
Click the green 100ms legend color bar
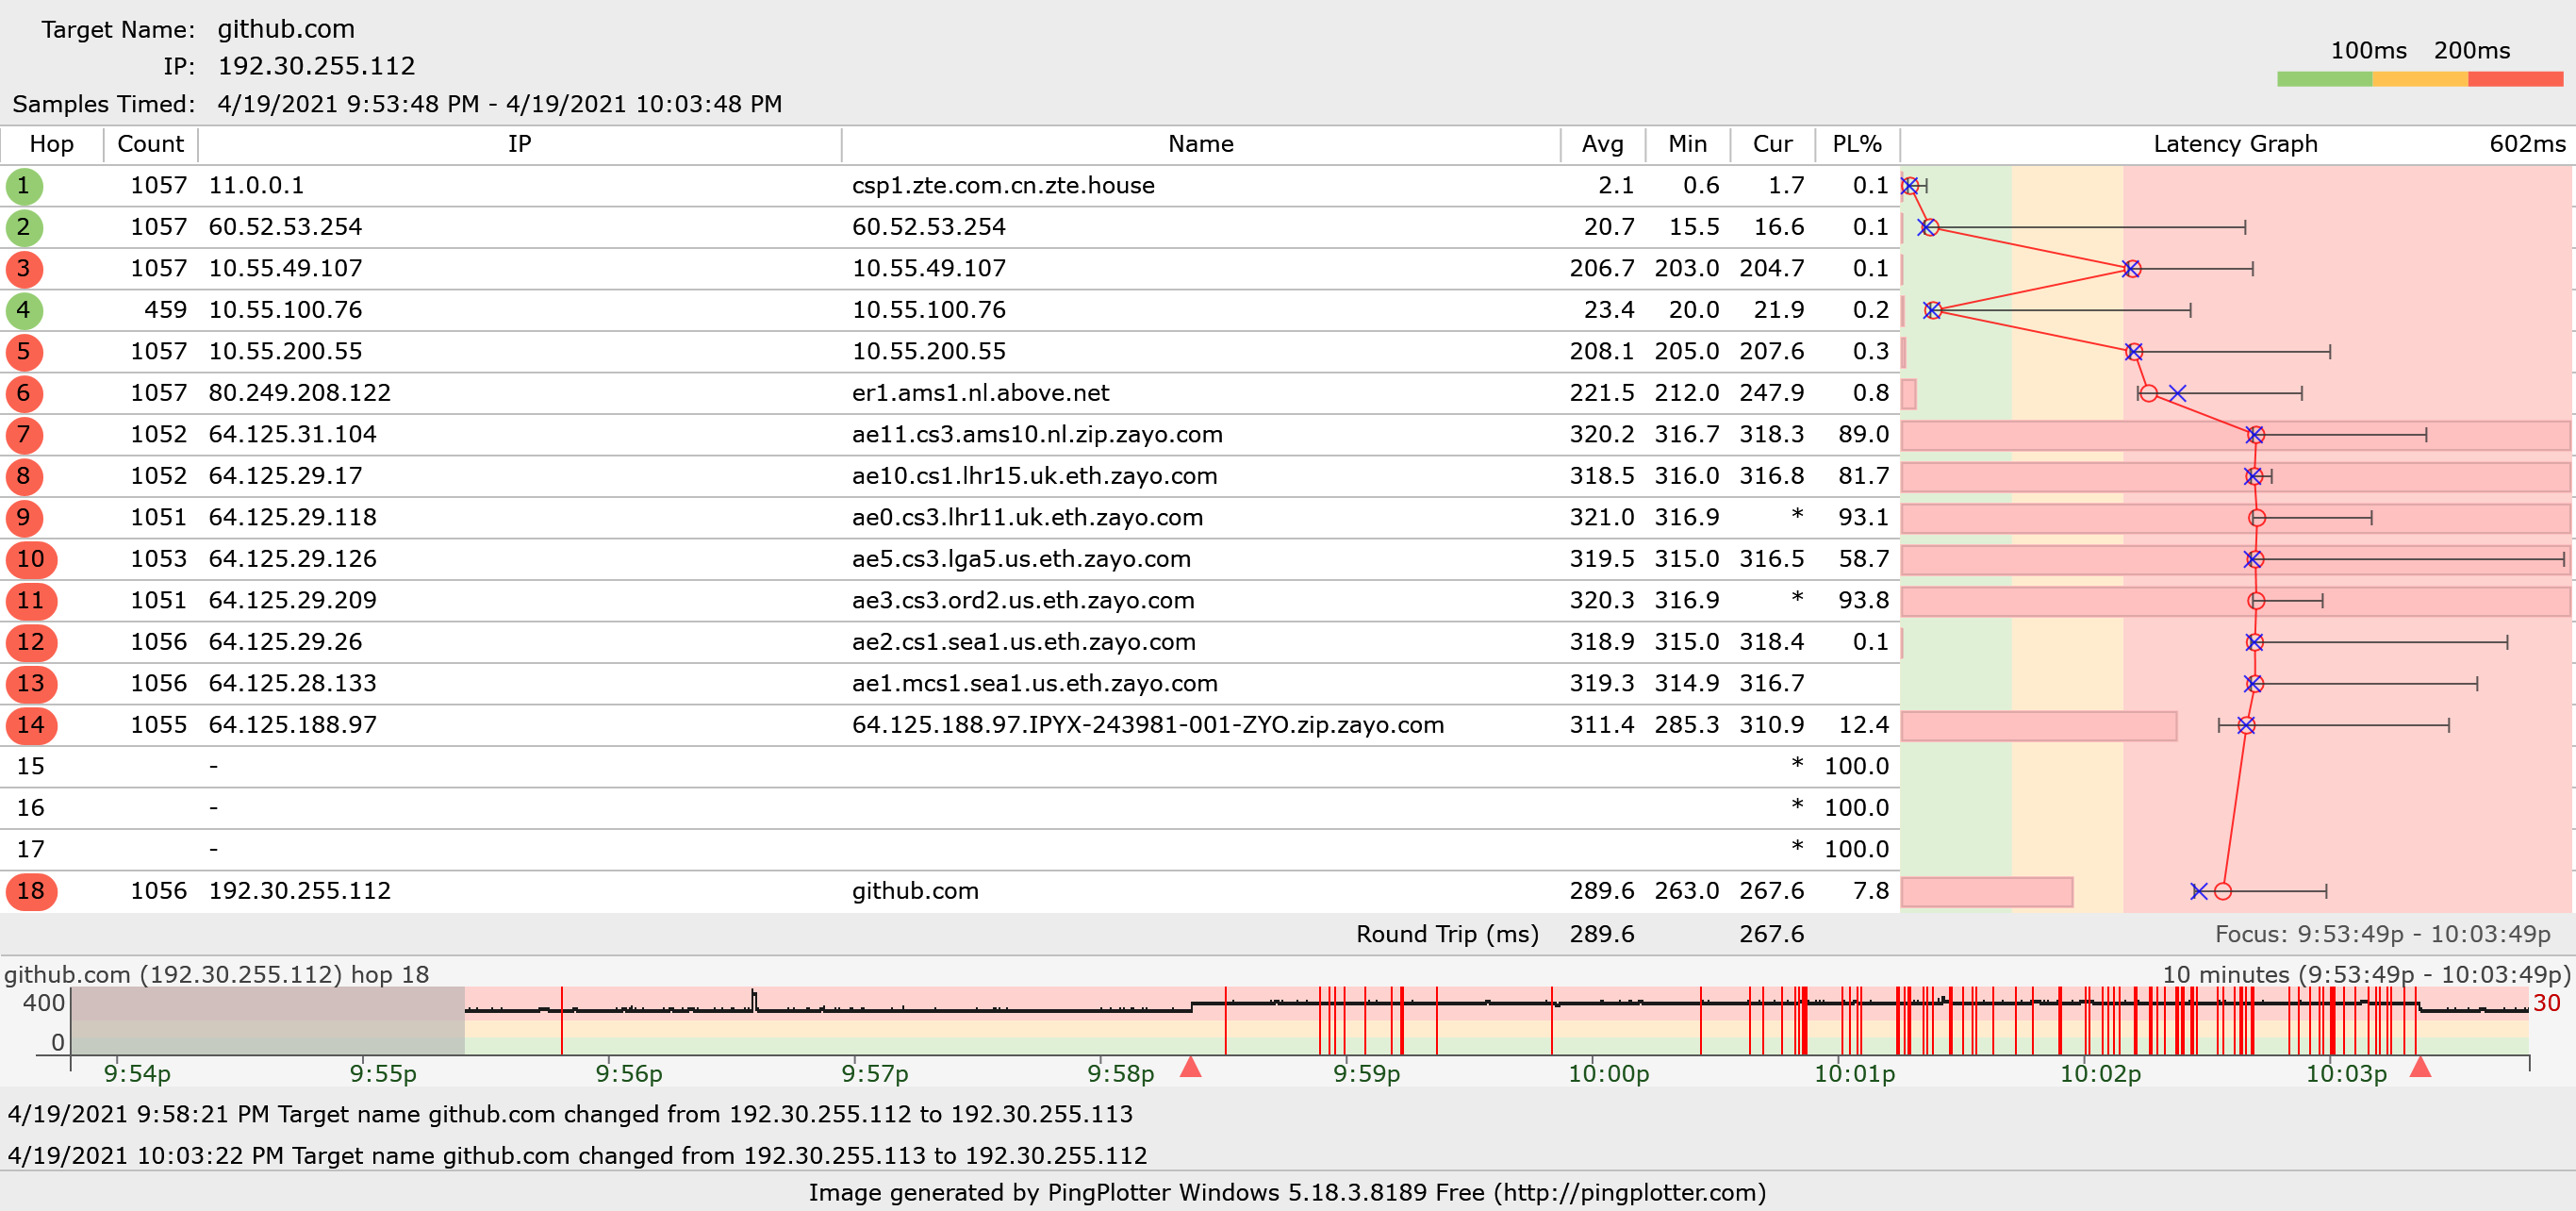tap(2324, 79)
